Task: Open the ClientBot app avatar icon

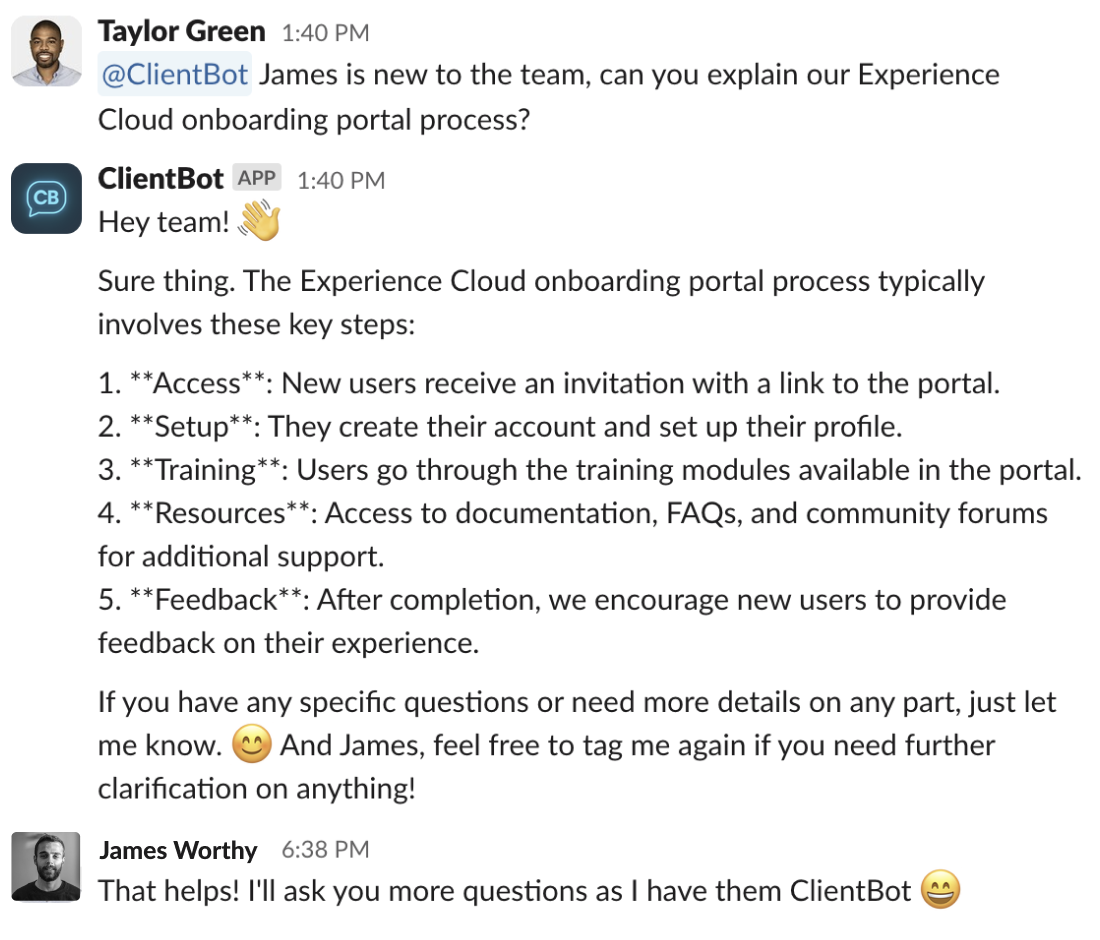Action: point(46,199)
